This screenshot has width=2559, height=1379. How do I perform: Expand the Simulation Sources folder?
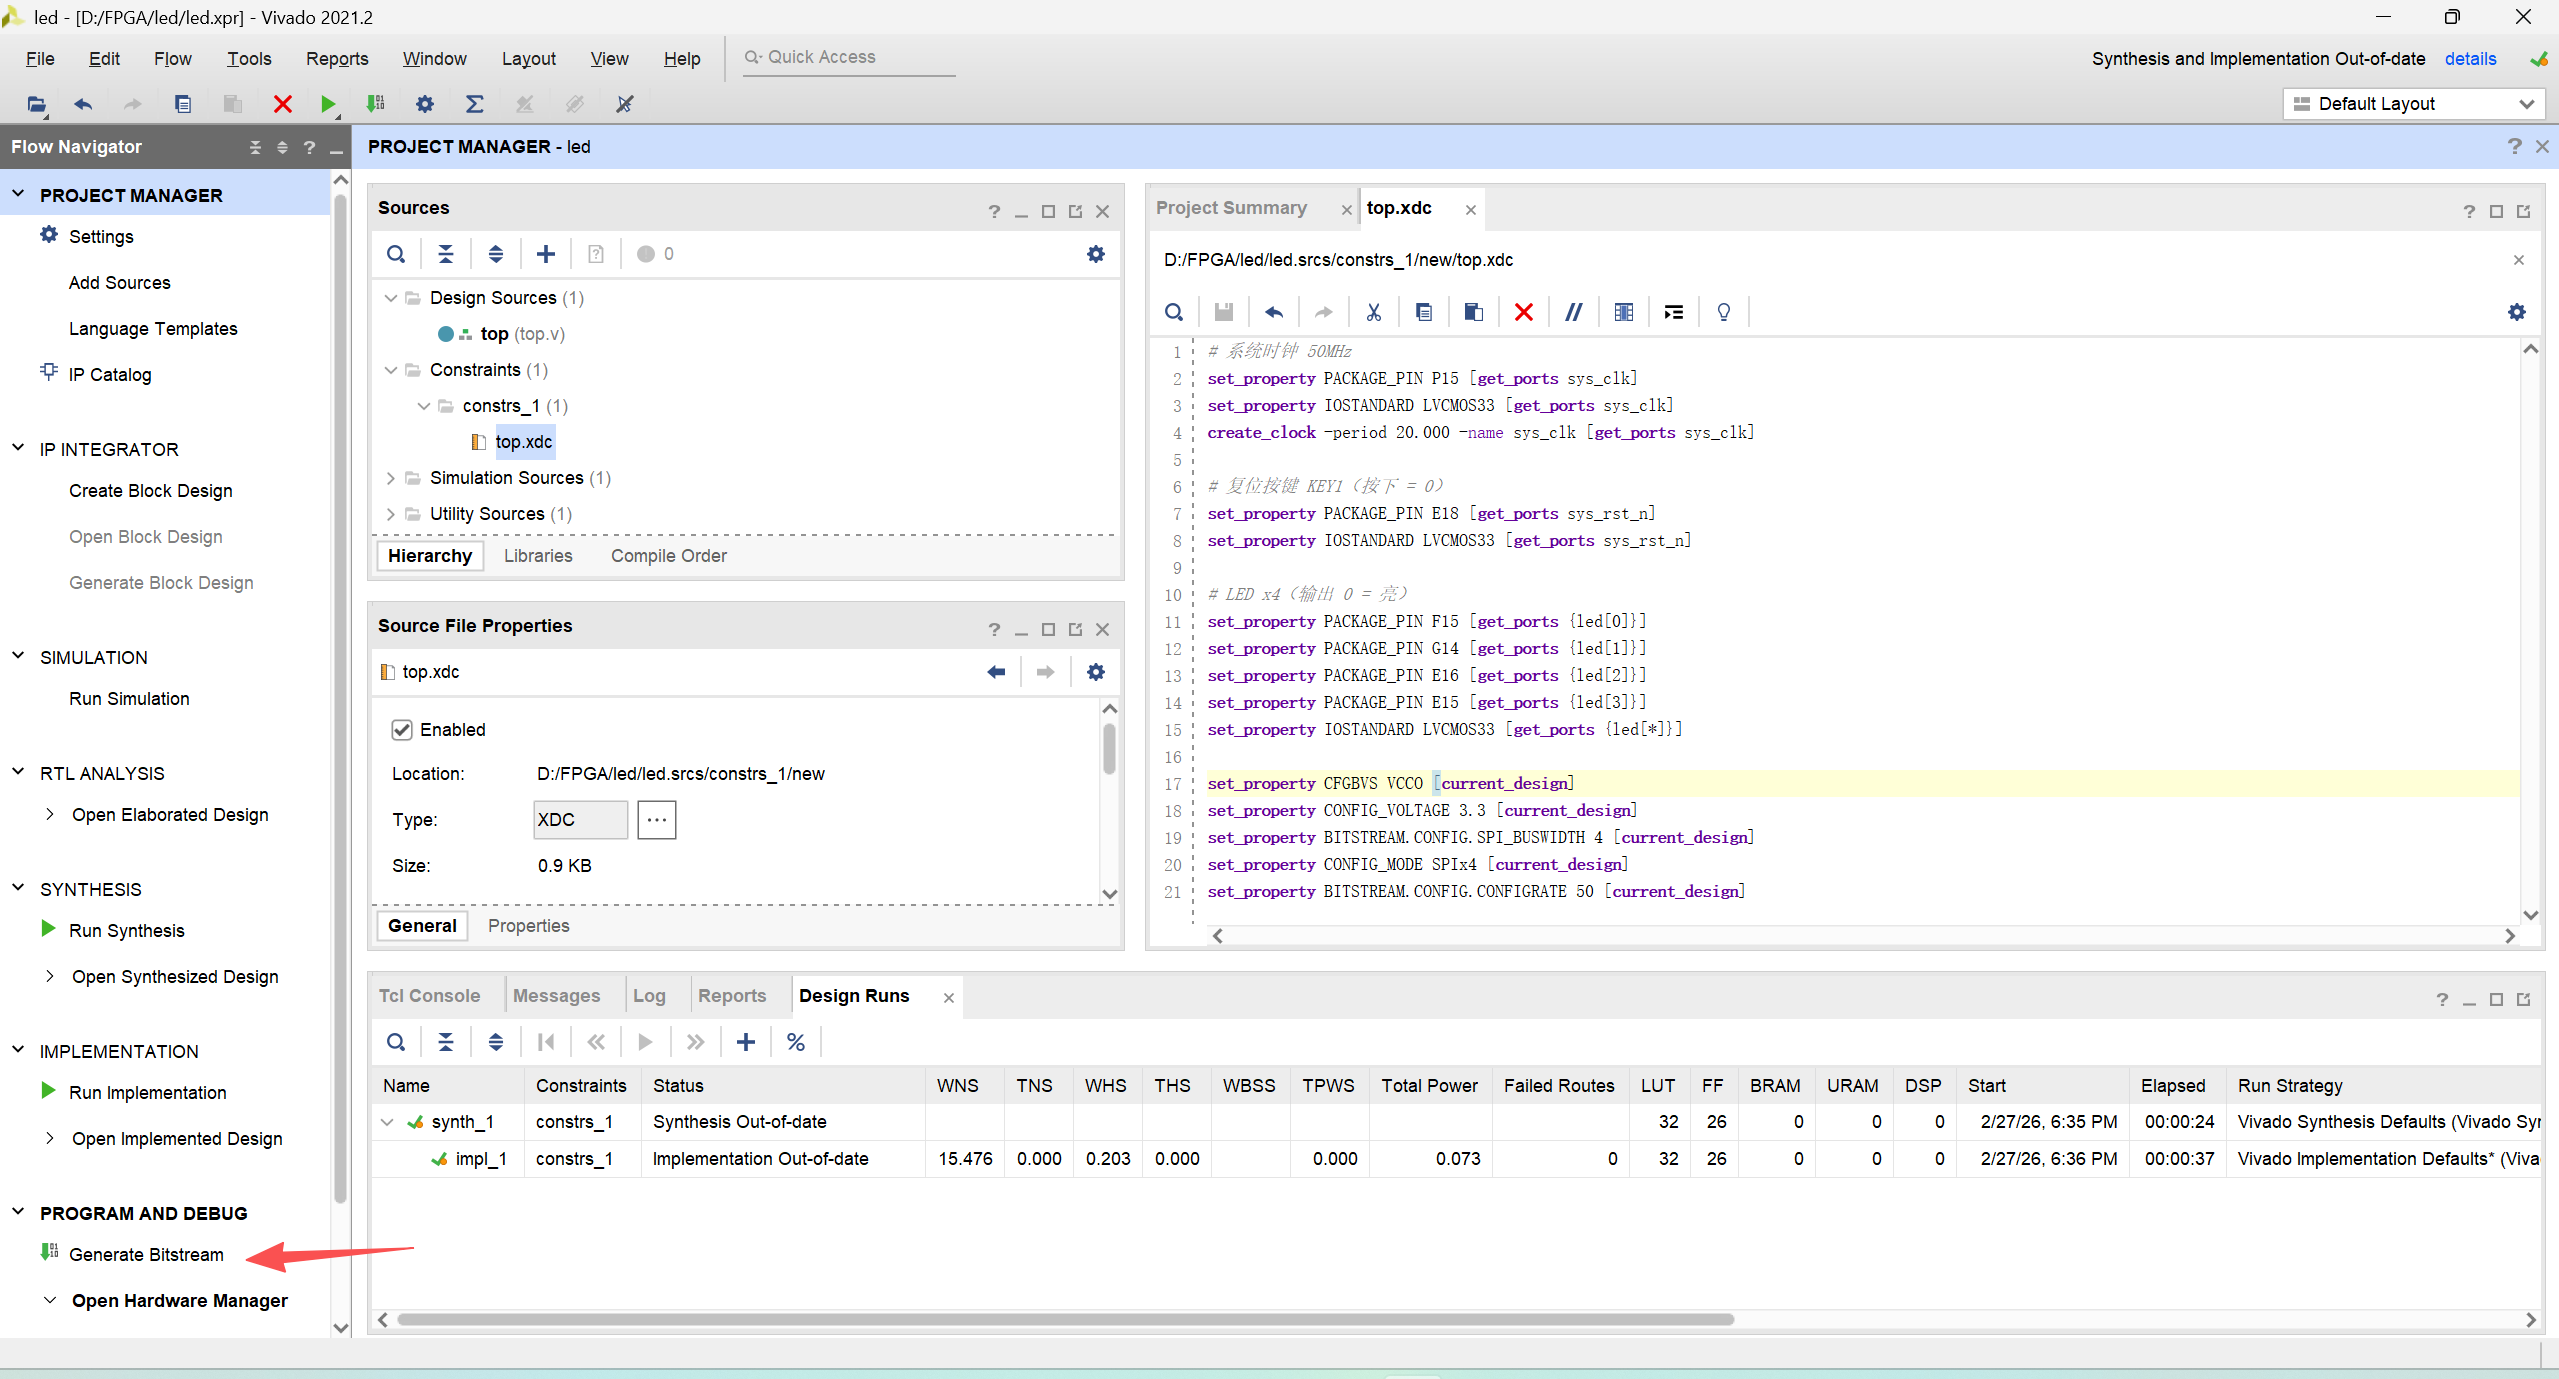[391, 478]
